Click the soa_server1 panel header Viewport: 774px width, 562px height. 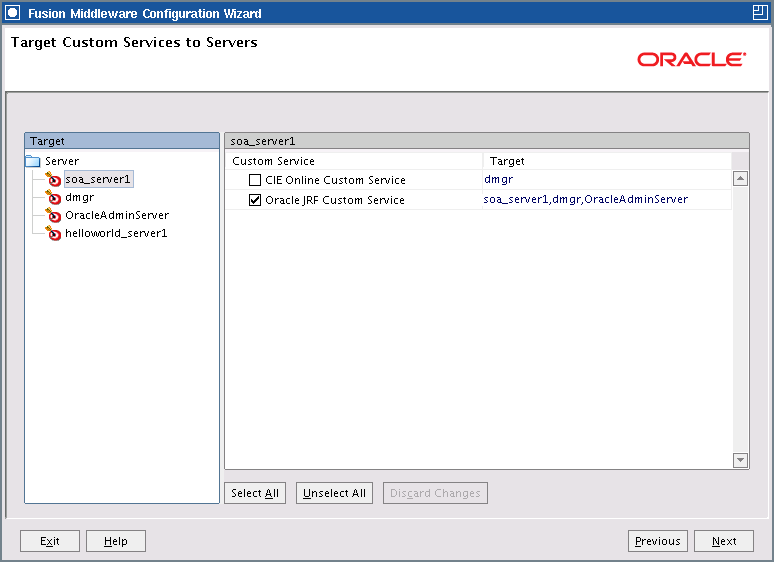487,141
